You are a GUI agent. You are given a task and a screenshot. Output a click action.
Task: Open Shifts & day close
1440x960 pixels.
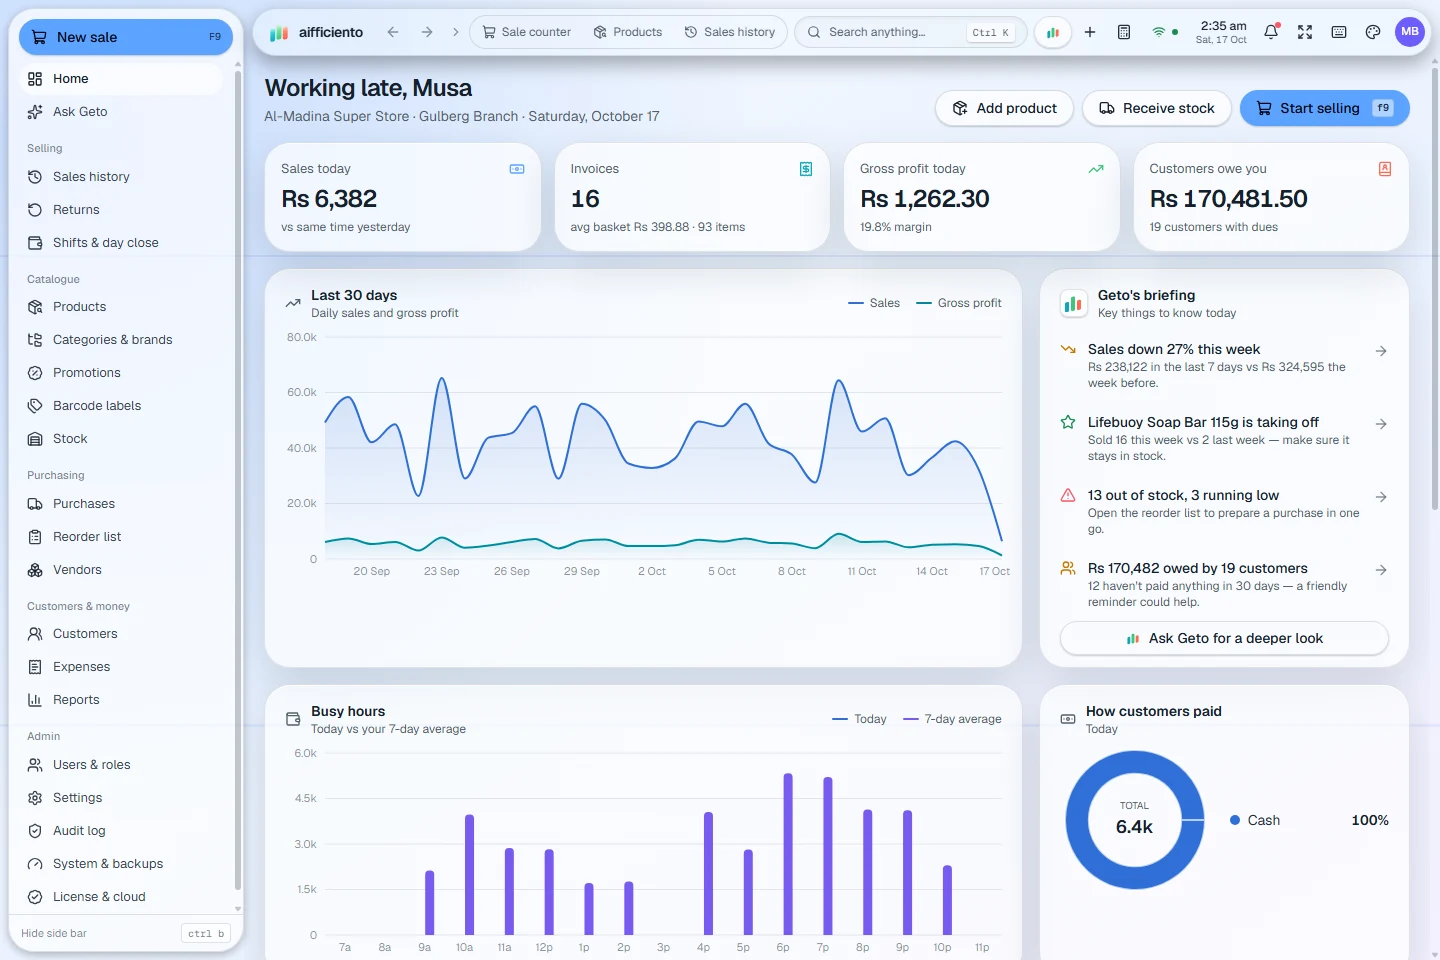121,243
